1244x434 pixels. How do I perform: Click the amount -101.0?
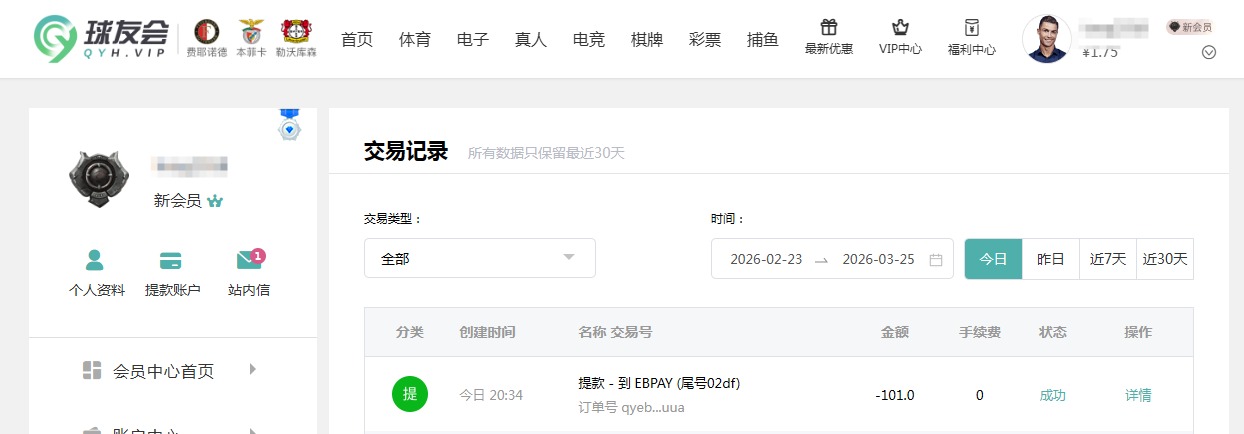point(895,395)
